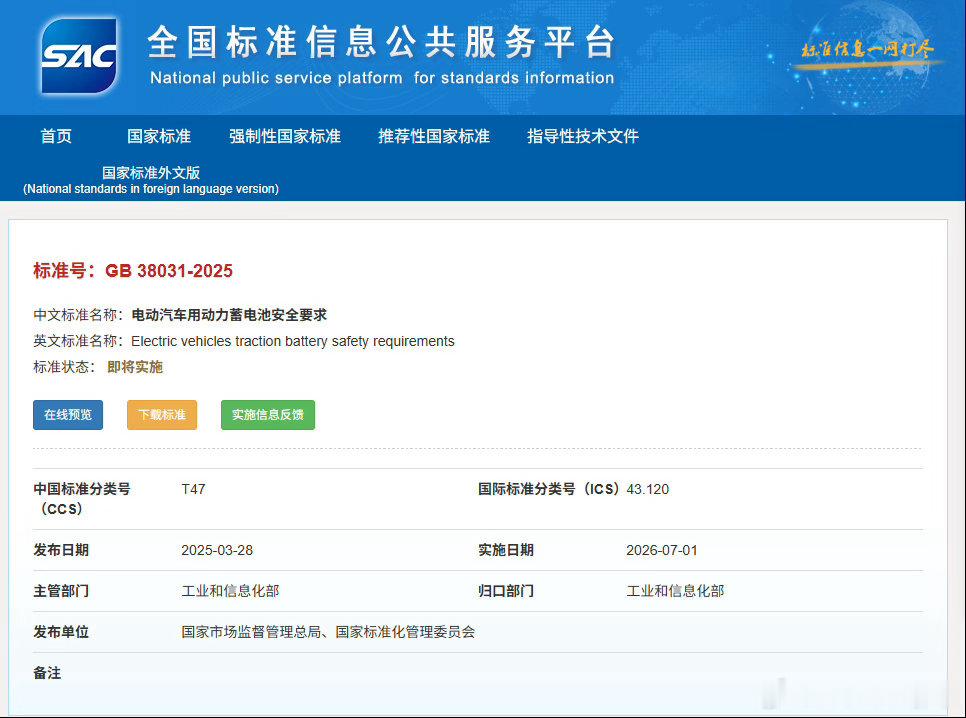Click the 发布单位 value 国家市场监督管理总局

pos(251,632)
